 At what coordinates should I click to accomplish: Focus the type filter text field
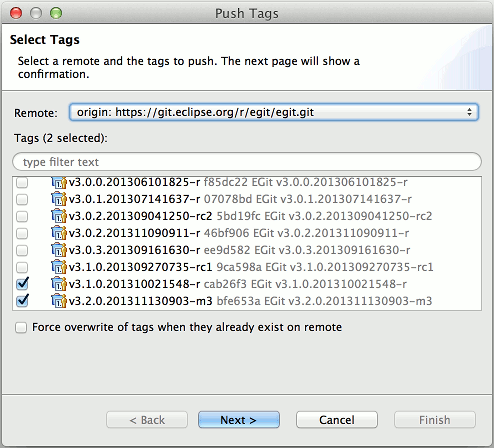pyautogui.click(x=247, y=162)
